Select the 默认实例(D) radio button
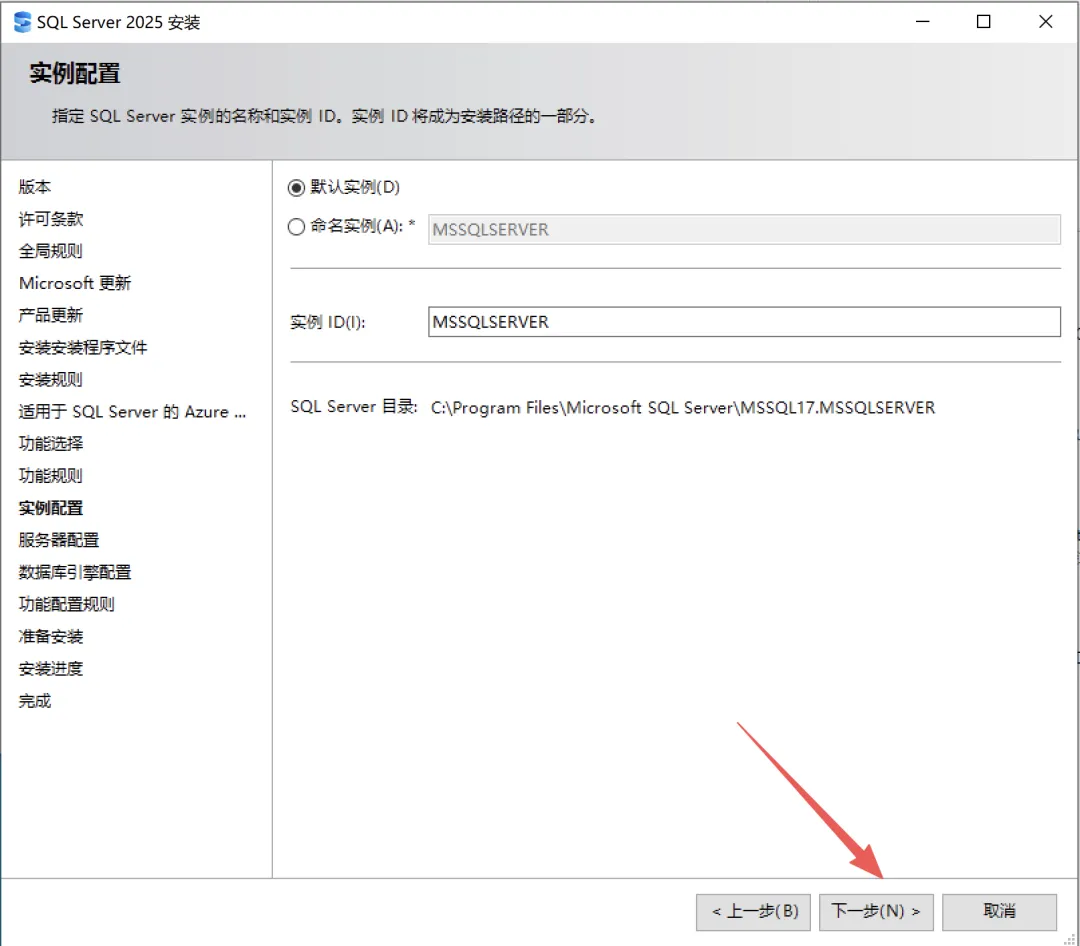This screenshot has width=1080, height=946. coord(296,187)
